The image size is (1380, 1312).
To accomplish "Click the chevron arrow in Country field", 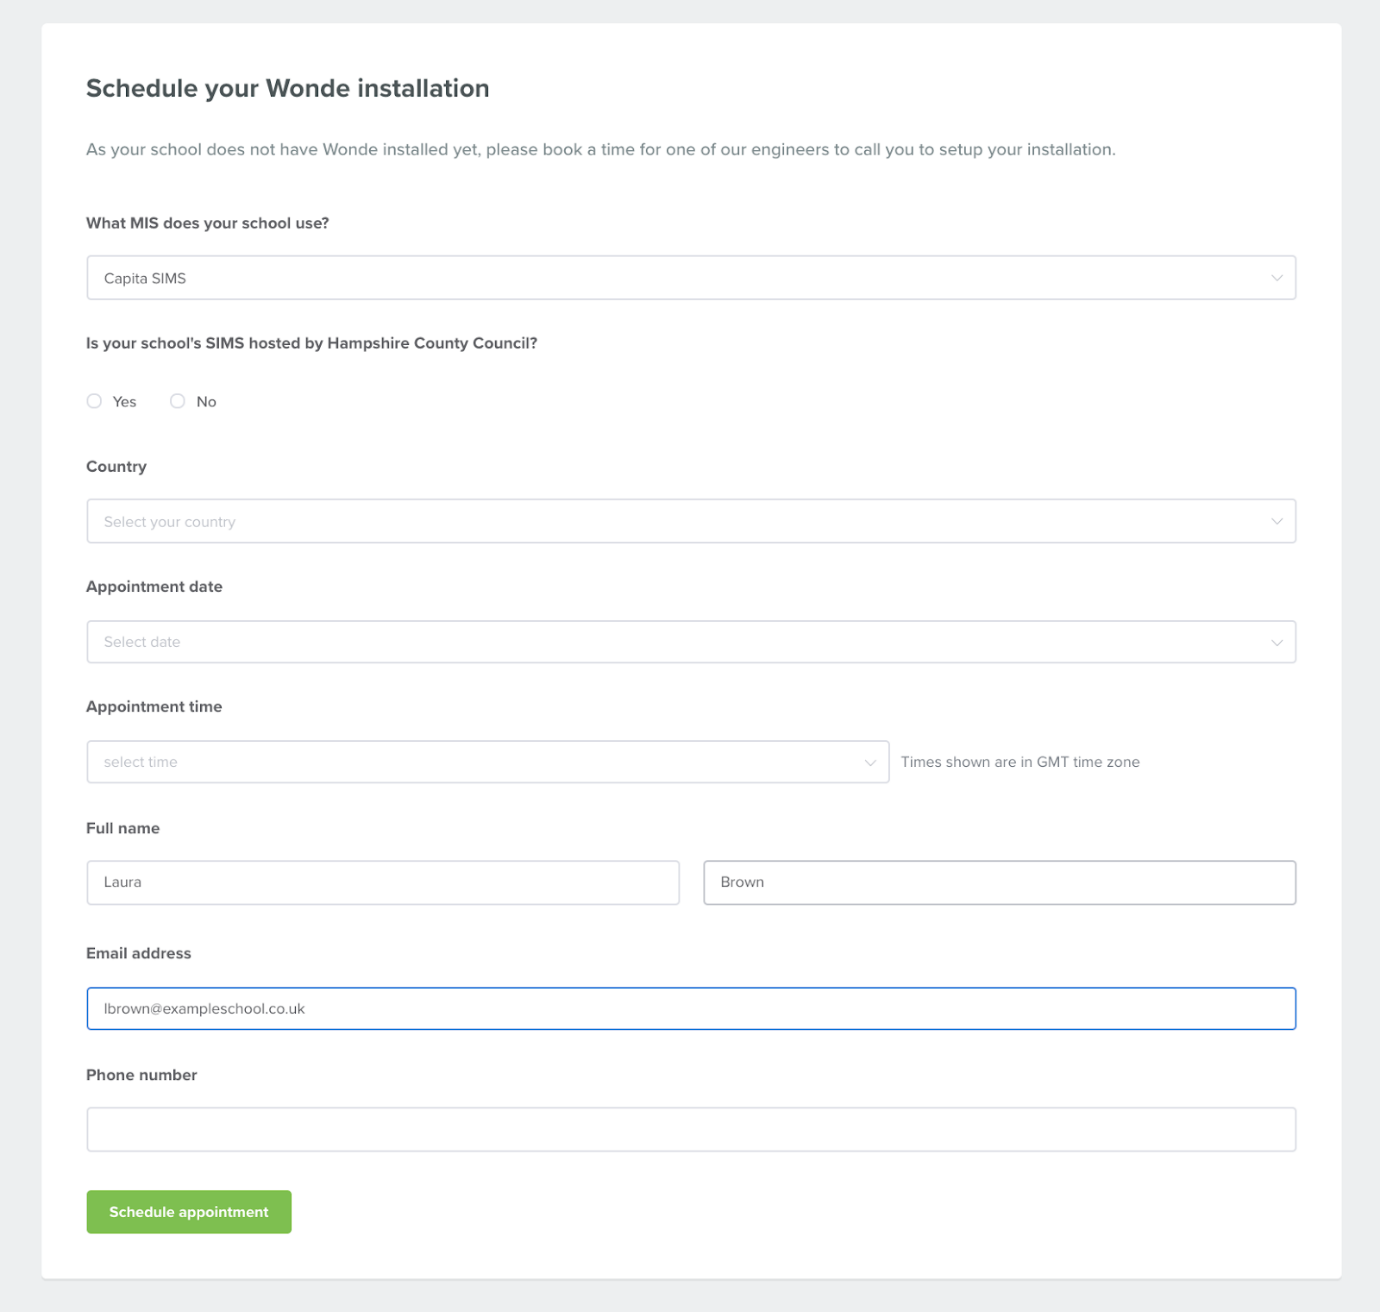I will click(1276, 521).
